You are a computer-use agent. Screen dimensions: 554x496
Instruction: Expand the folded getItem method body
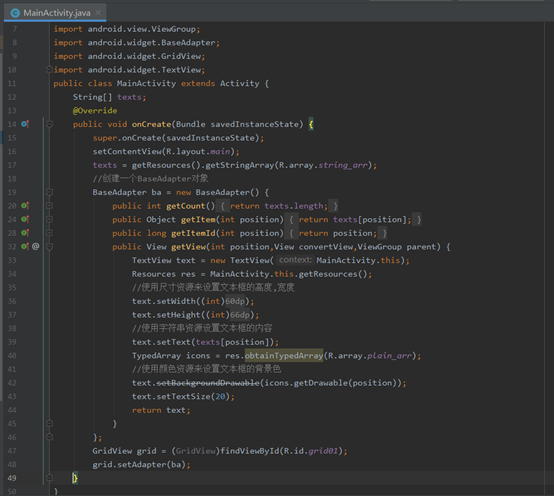tap(49, 219)
